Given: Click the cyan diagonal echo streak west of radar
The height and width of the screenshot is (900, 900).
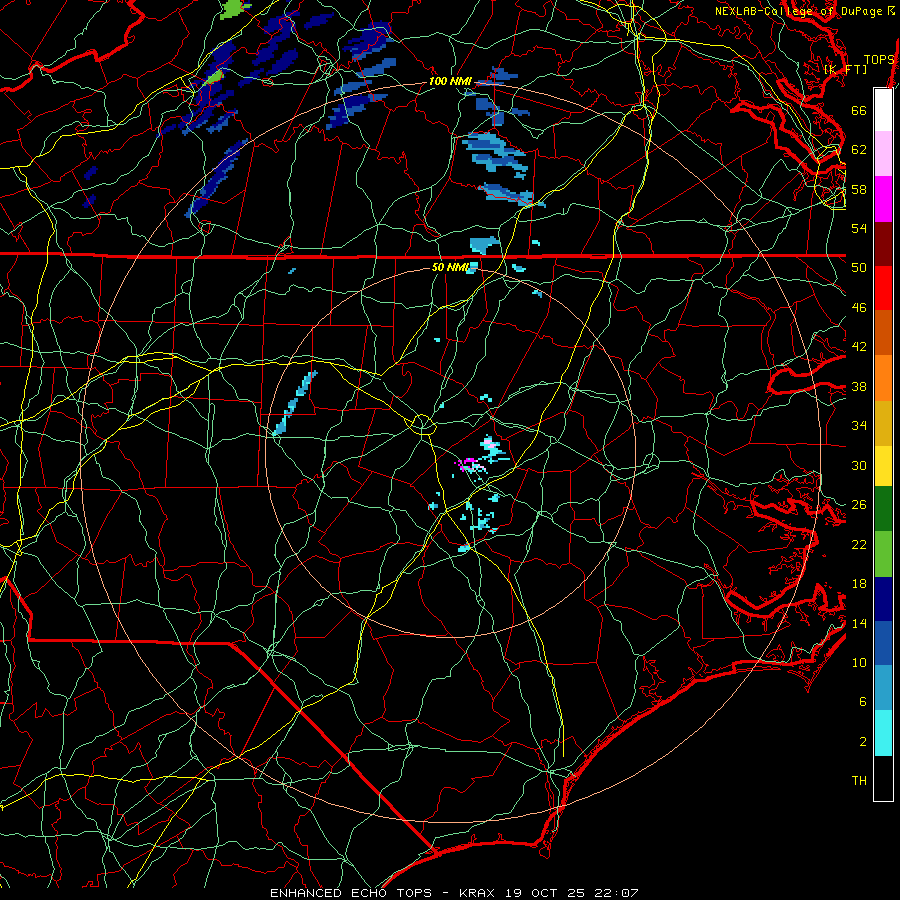Looking at the screenshot, I should click(x=294, y=404).
